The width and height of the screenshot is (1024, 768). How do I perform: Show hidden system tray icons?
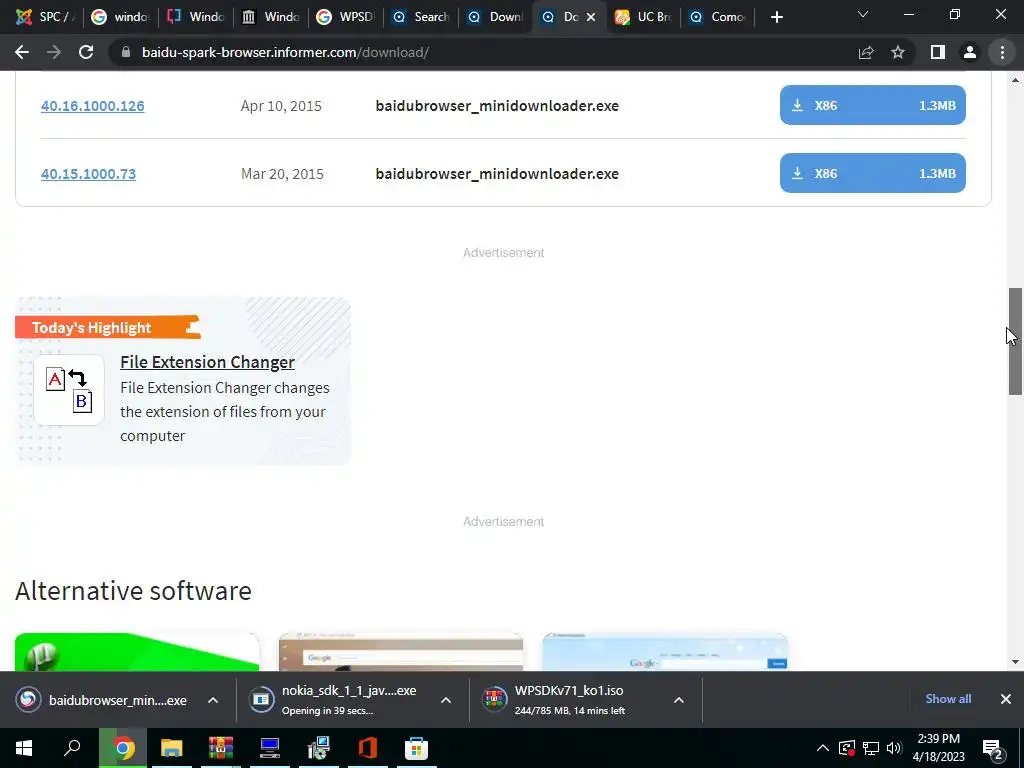(x=823, y=748)
